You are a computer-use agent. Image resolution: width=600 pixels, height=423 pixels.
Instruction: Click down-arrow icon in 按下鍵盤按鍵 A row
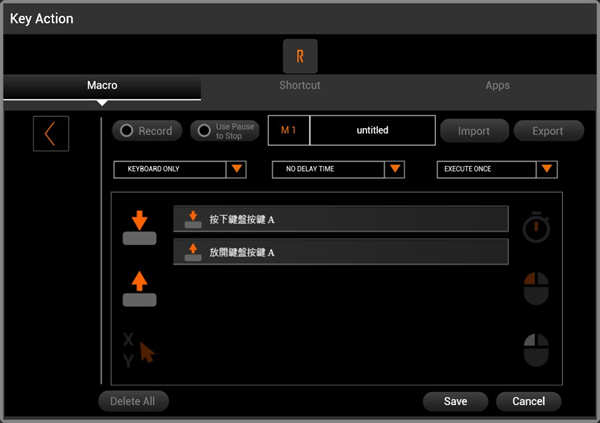193,219
